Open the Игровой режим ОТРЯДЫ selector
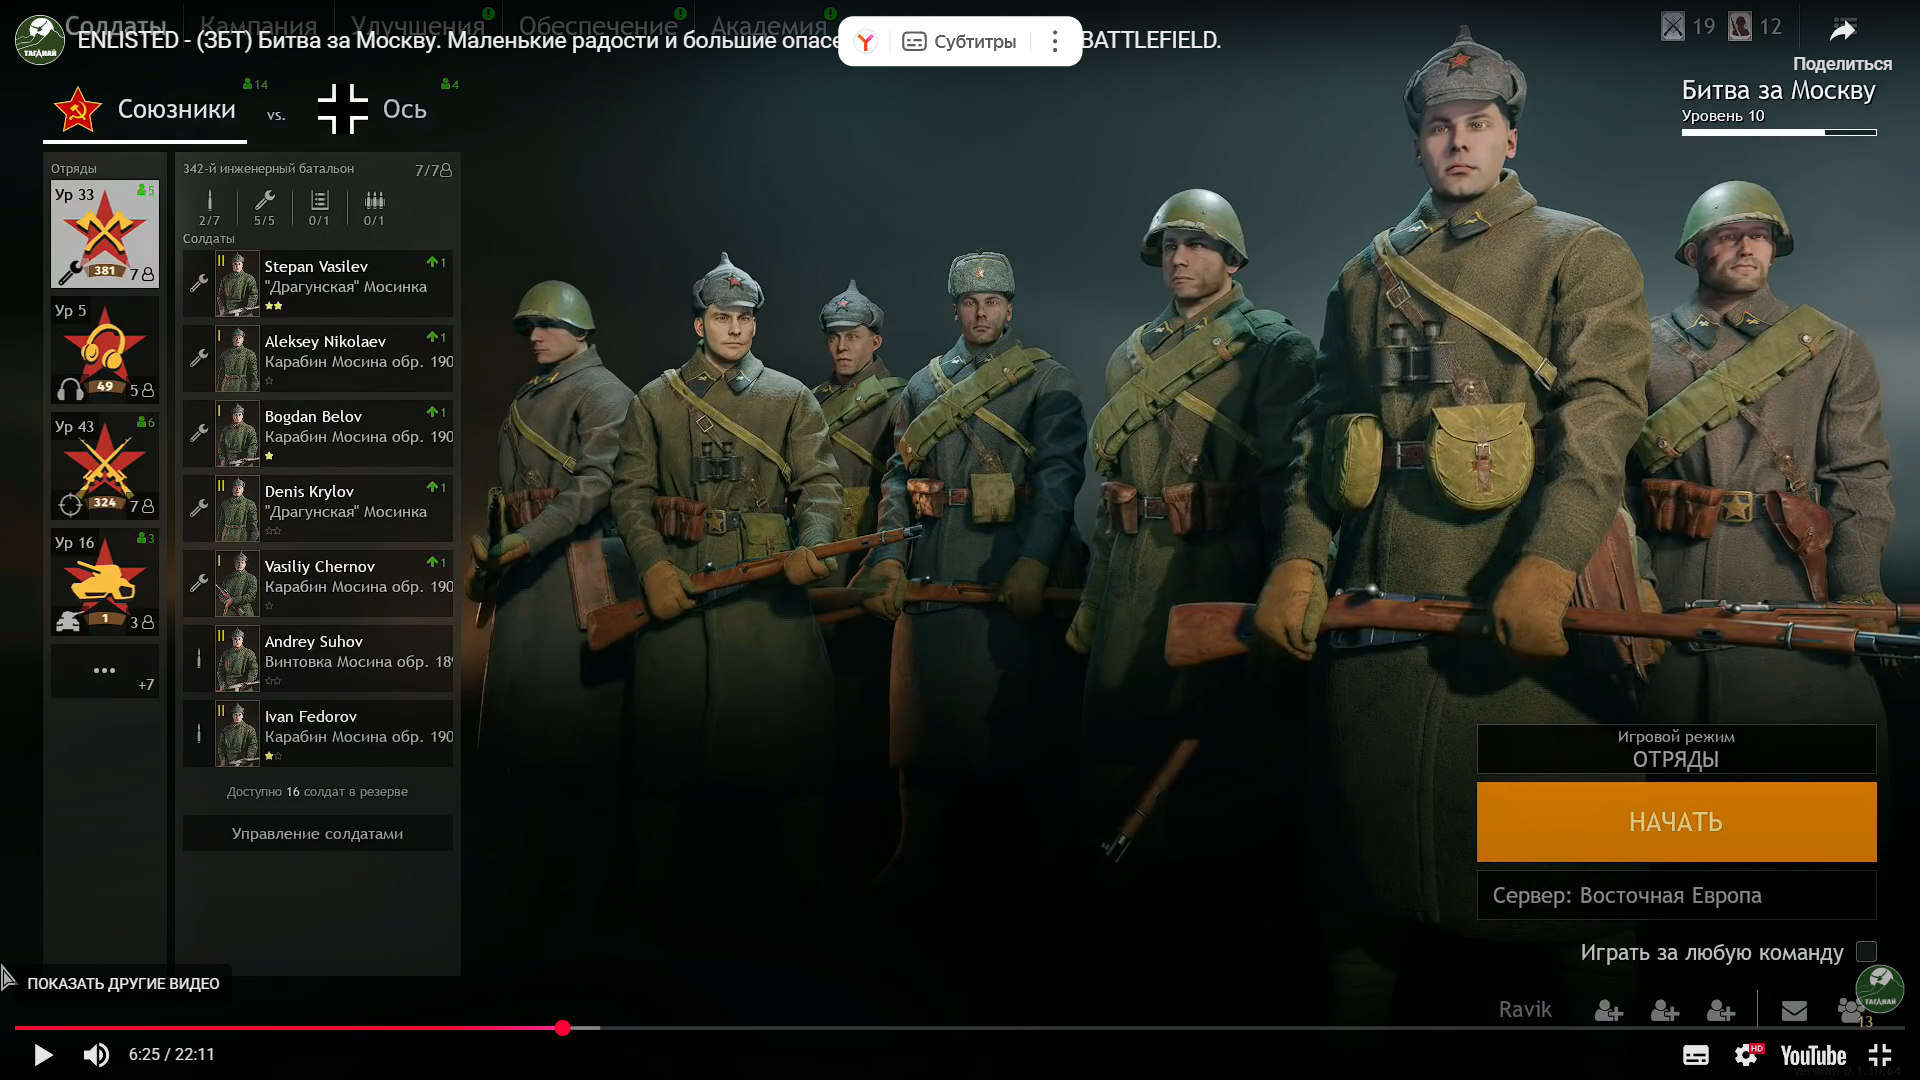 click(x=1676, y=749)
